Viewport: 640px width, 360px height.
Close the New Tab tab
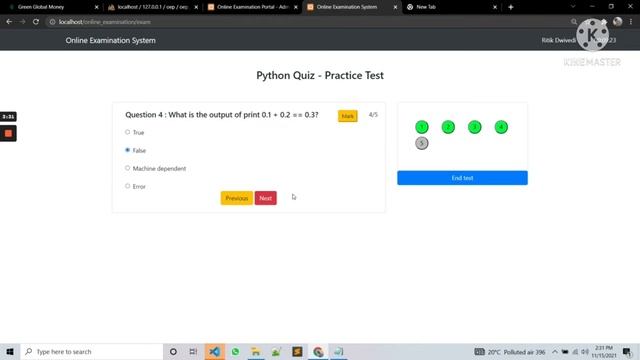pyautogui.click(x=495, y=7)
